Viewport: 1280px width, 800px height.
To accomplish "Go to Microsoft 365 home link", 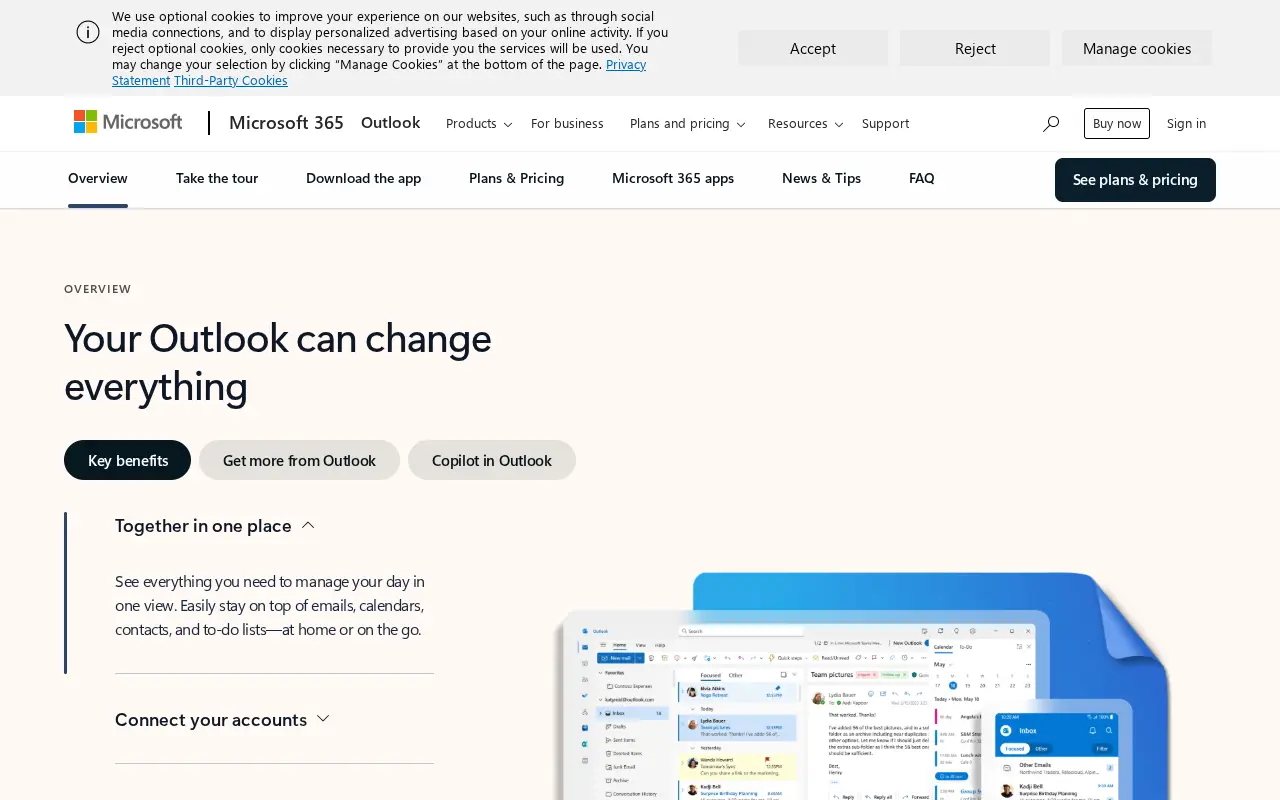I will (x=286, y=123).
